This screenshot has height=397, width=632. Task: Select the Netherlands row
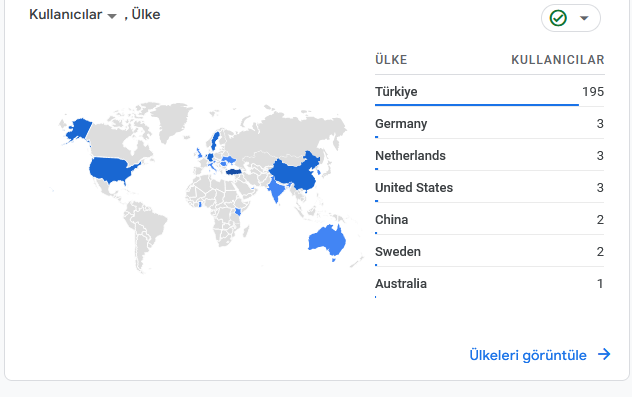click(490, 156)
